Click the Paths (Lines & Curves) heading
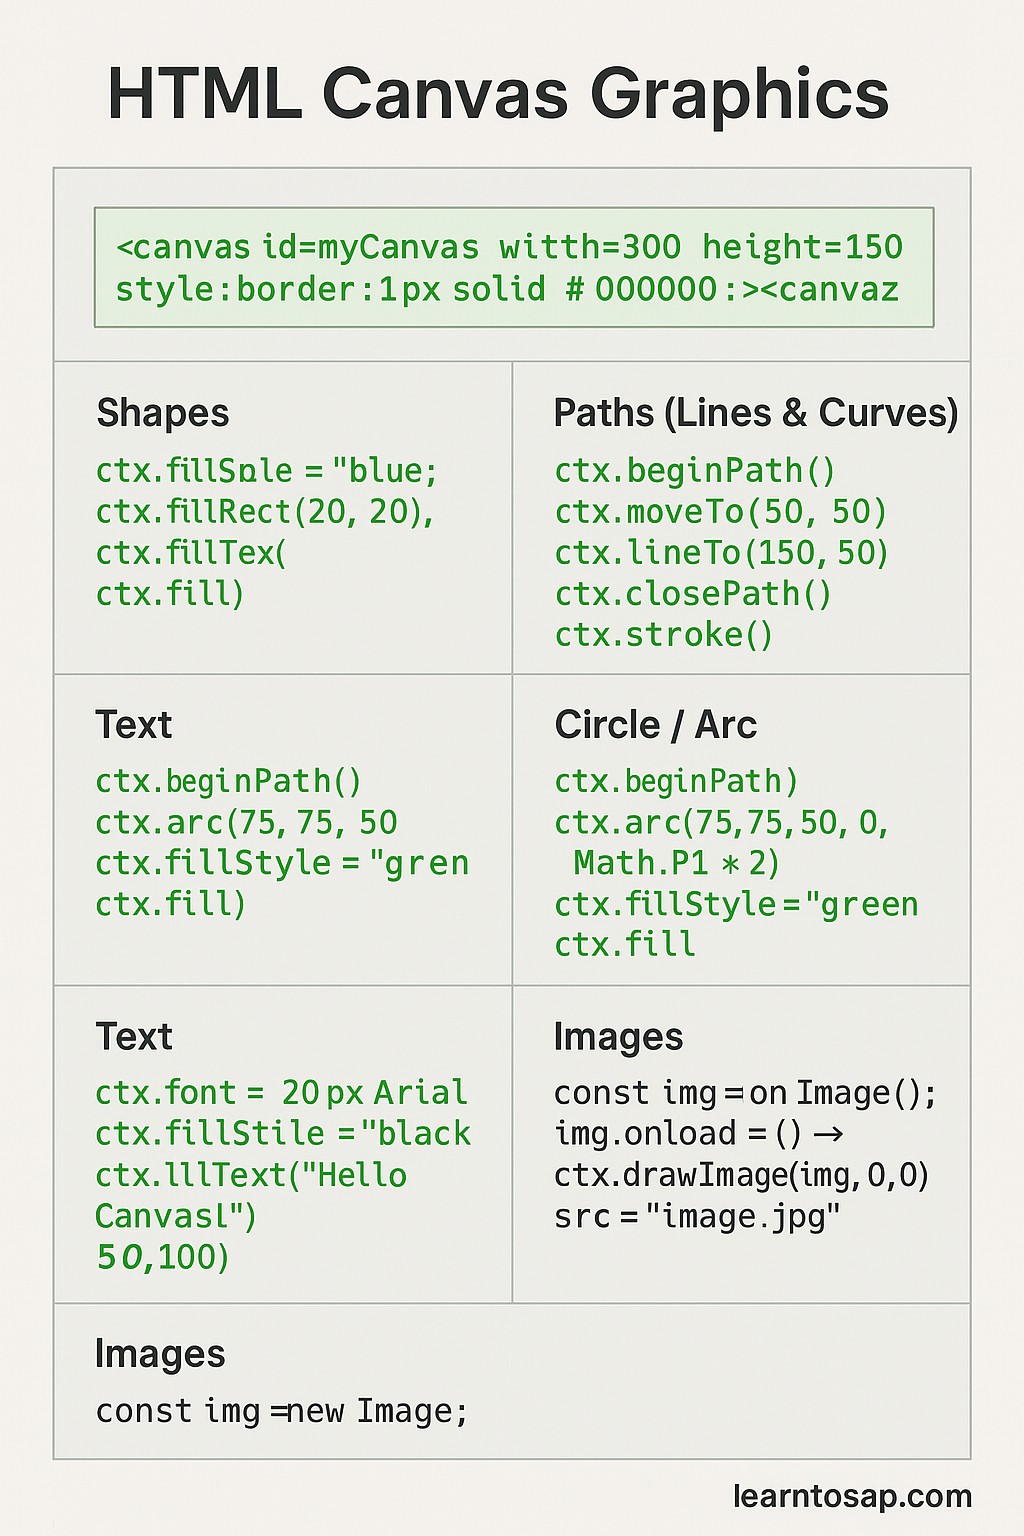Screen dimensions: 1024x1536 coord(756,413)
